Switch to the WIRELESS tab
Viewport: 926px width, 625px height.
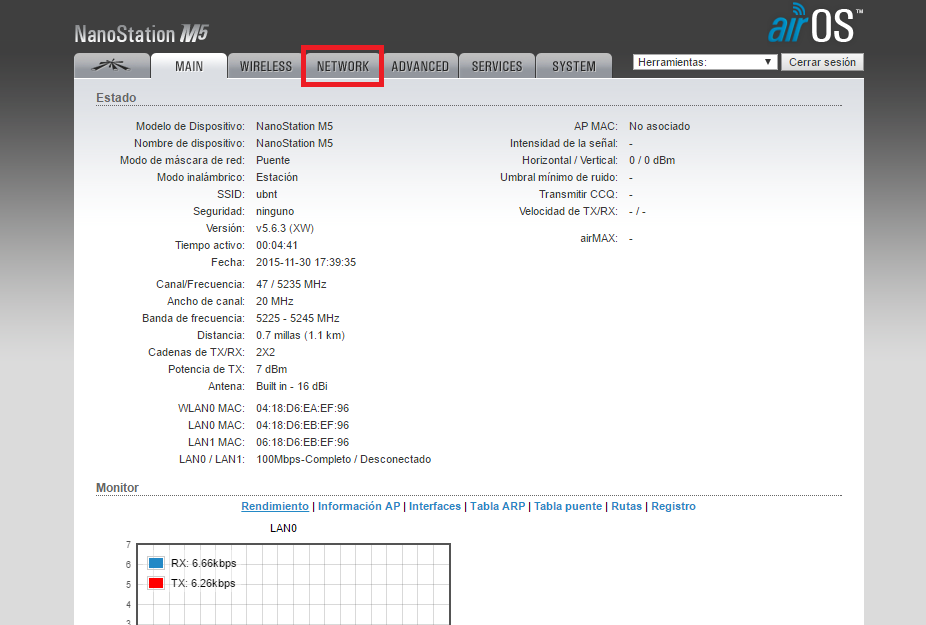(266, 66)
